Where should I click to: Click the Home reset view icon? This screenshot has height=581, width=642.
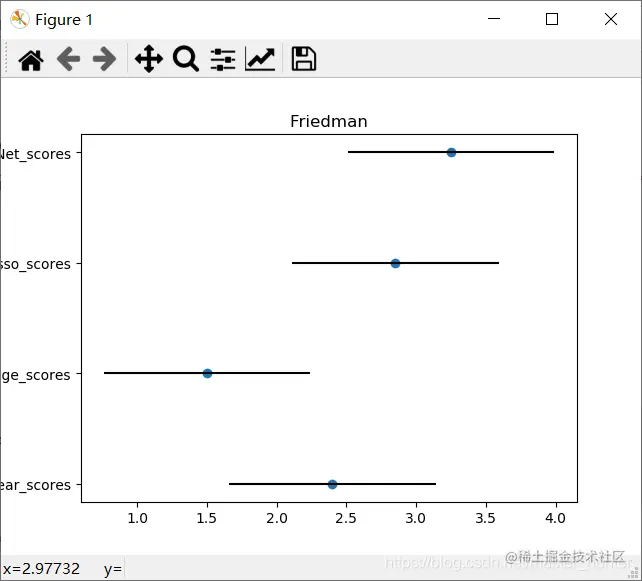(x=31, y=60)
